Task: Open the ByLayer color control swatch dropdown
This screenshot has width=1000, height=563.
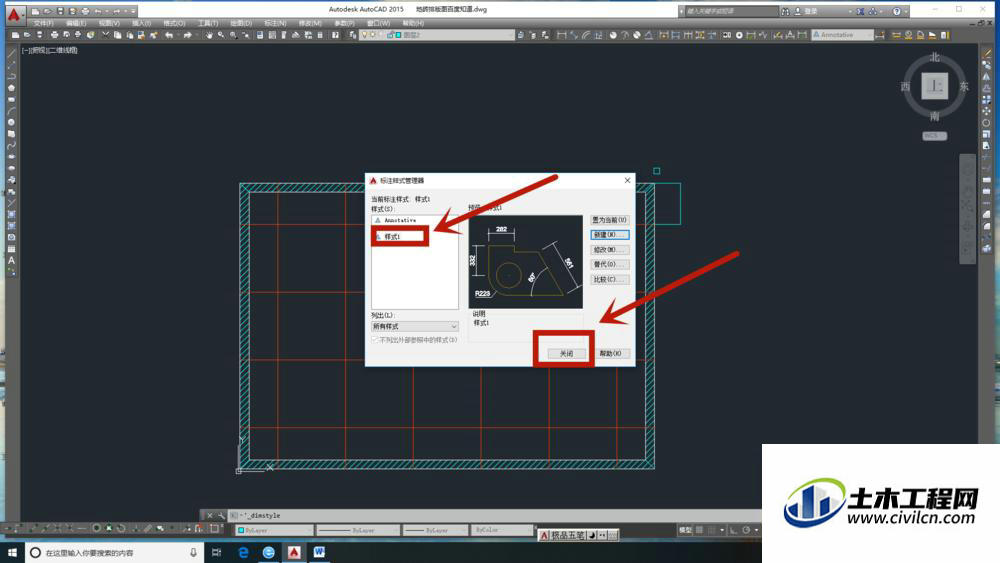Action: click(x=274, y=530)
